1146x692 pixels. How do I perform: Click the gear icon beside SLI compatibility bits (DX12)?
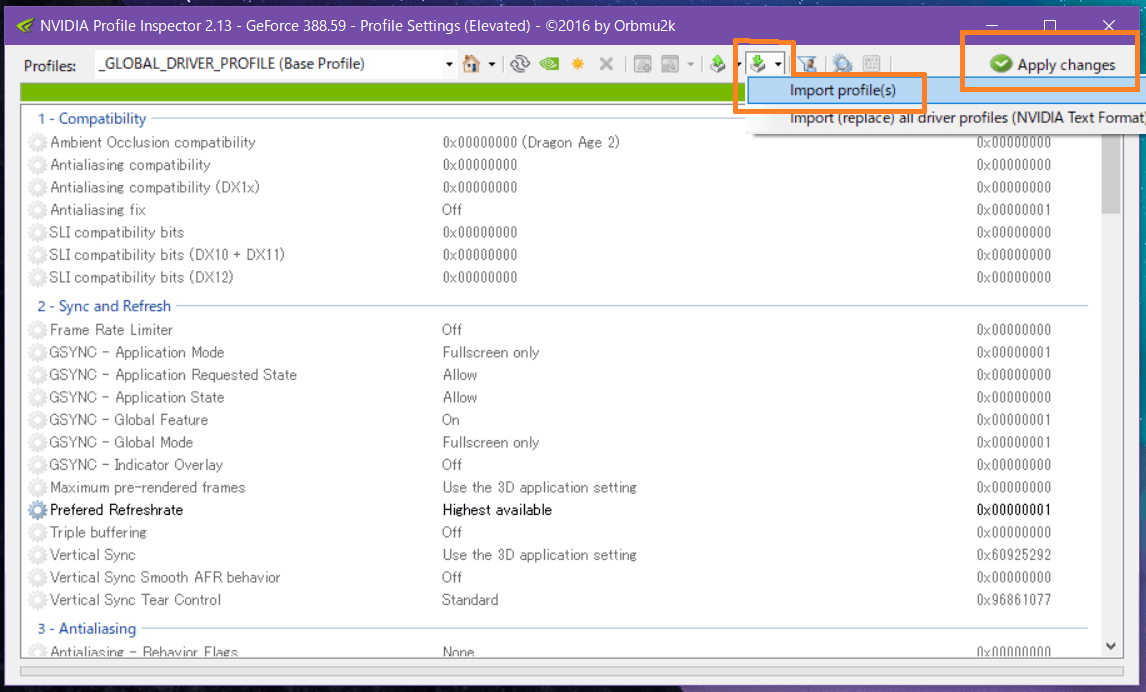click(37, 278)
